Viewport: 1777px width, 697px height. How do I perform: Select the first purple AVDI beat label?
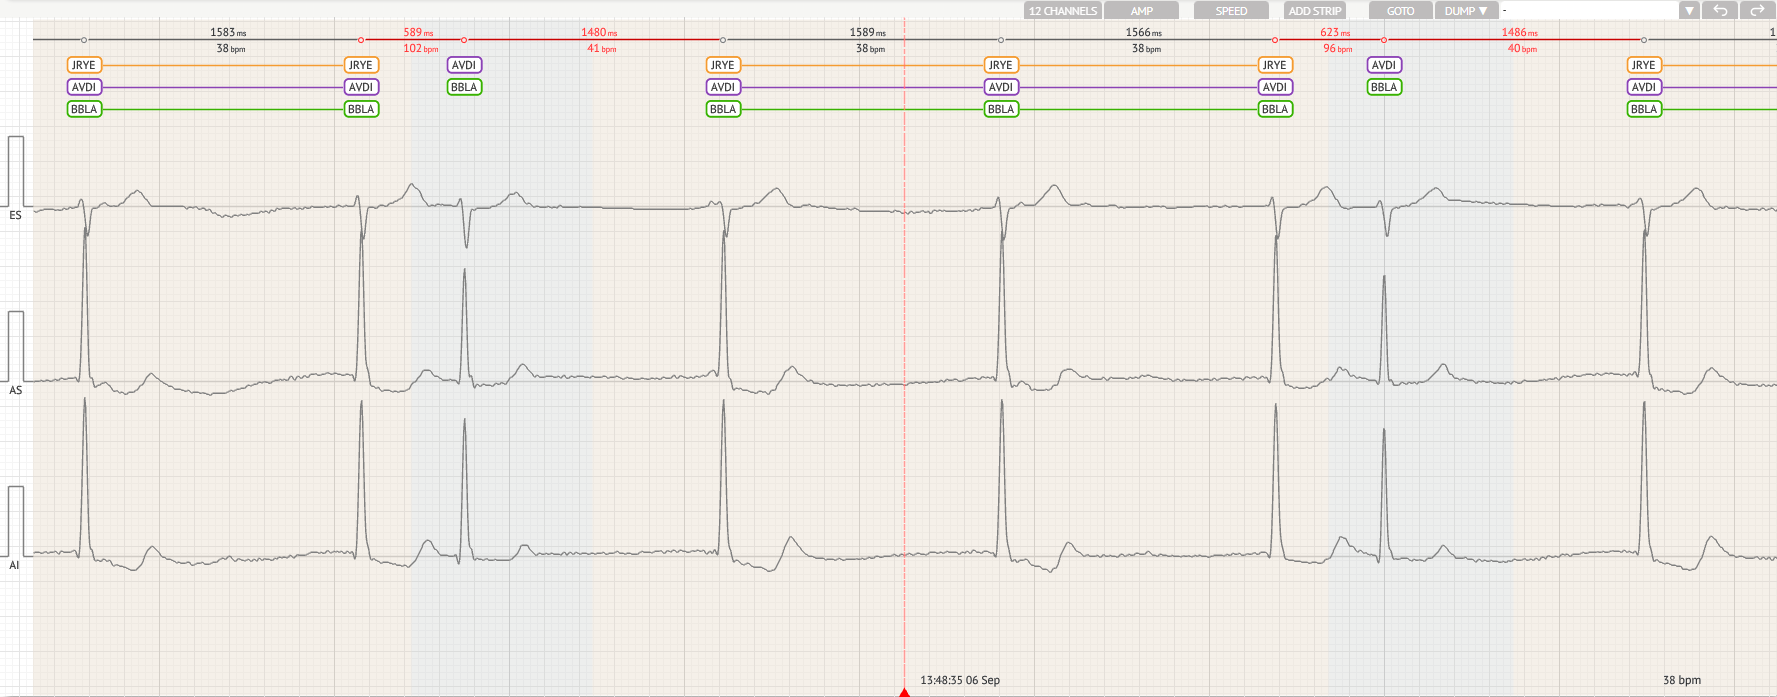pyautogui.click(x=84, y=87)
